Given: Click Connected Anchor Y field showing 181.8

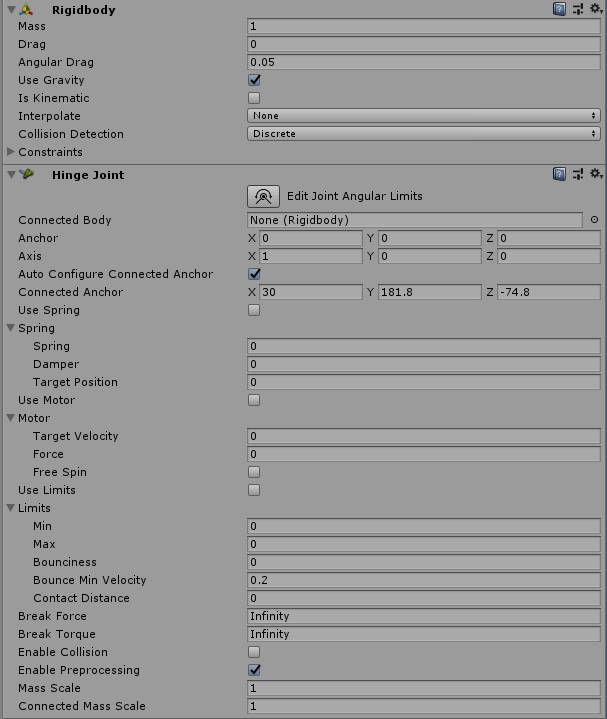Looking at the screenshot, I should point(430,292).
